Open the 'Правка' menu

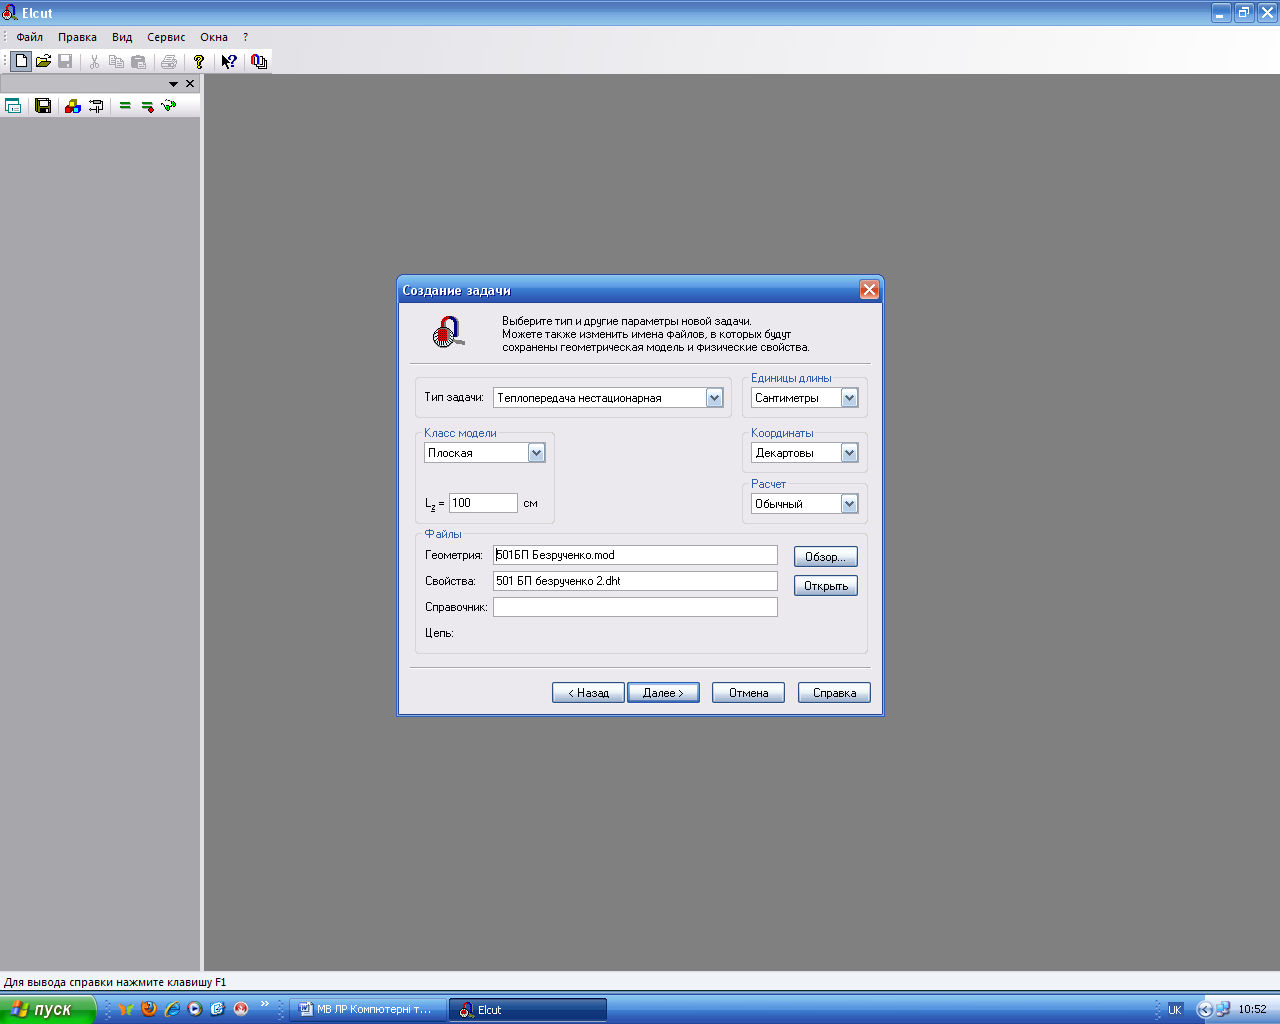[77, 37]
